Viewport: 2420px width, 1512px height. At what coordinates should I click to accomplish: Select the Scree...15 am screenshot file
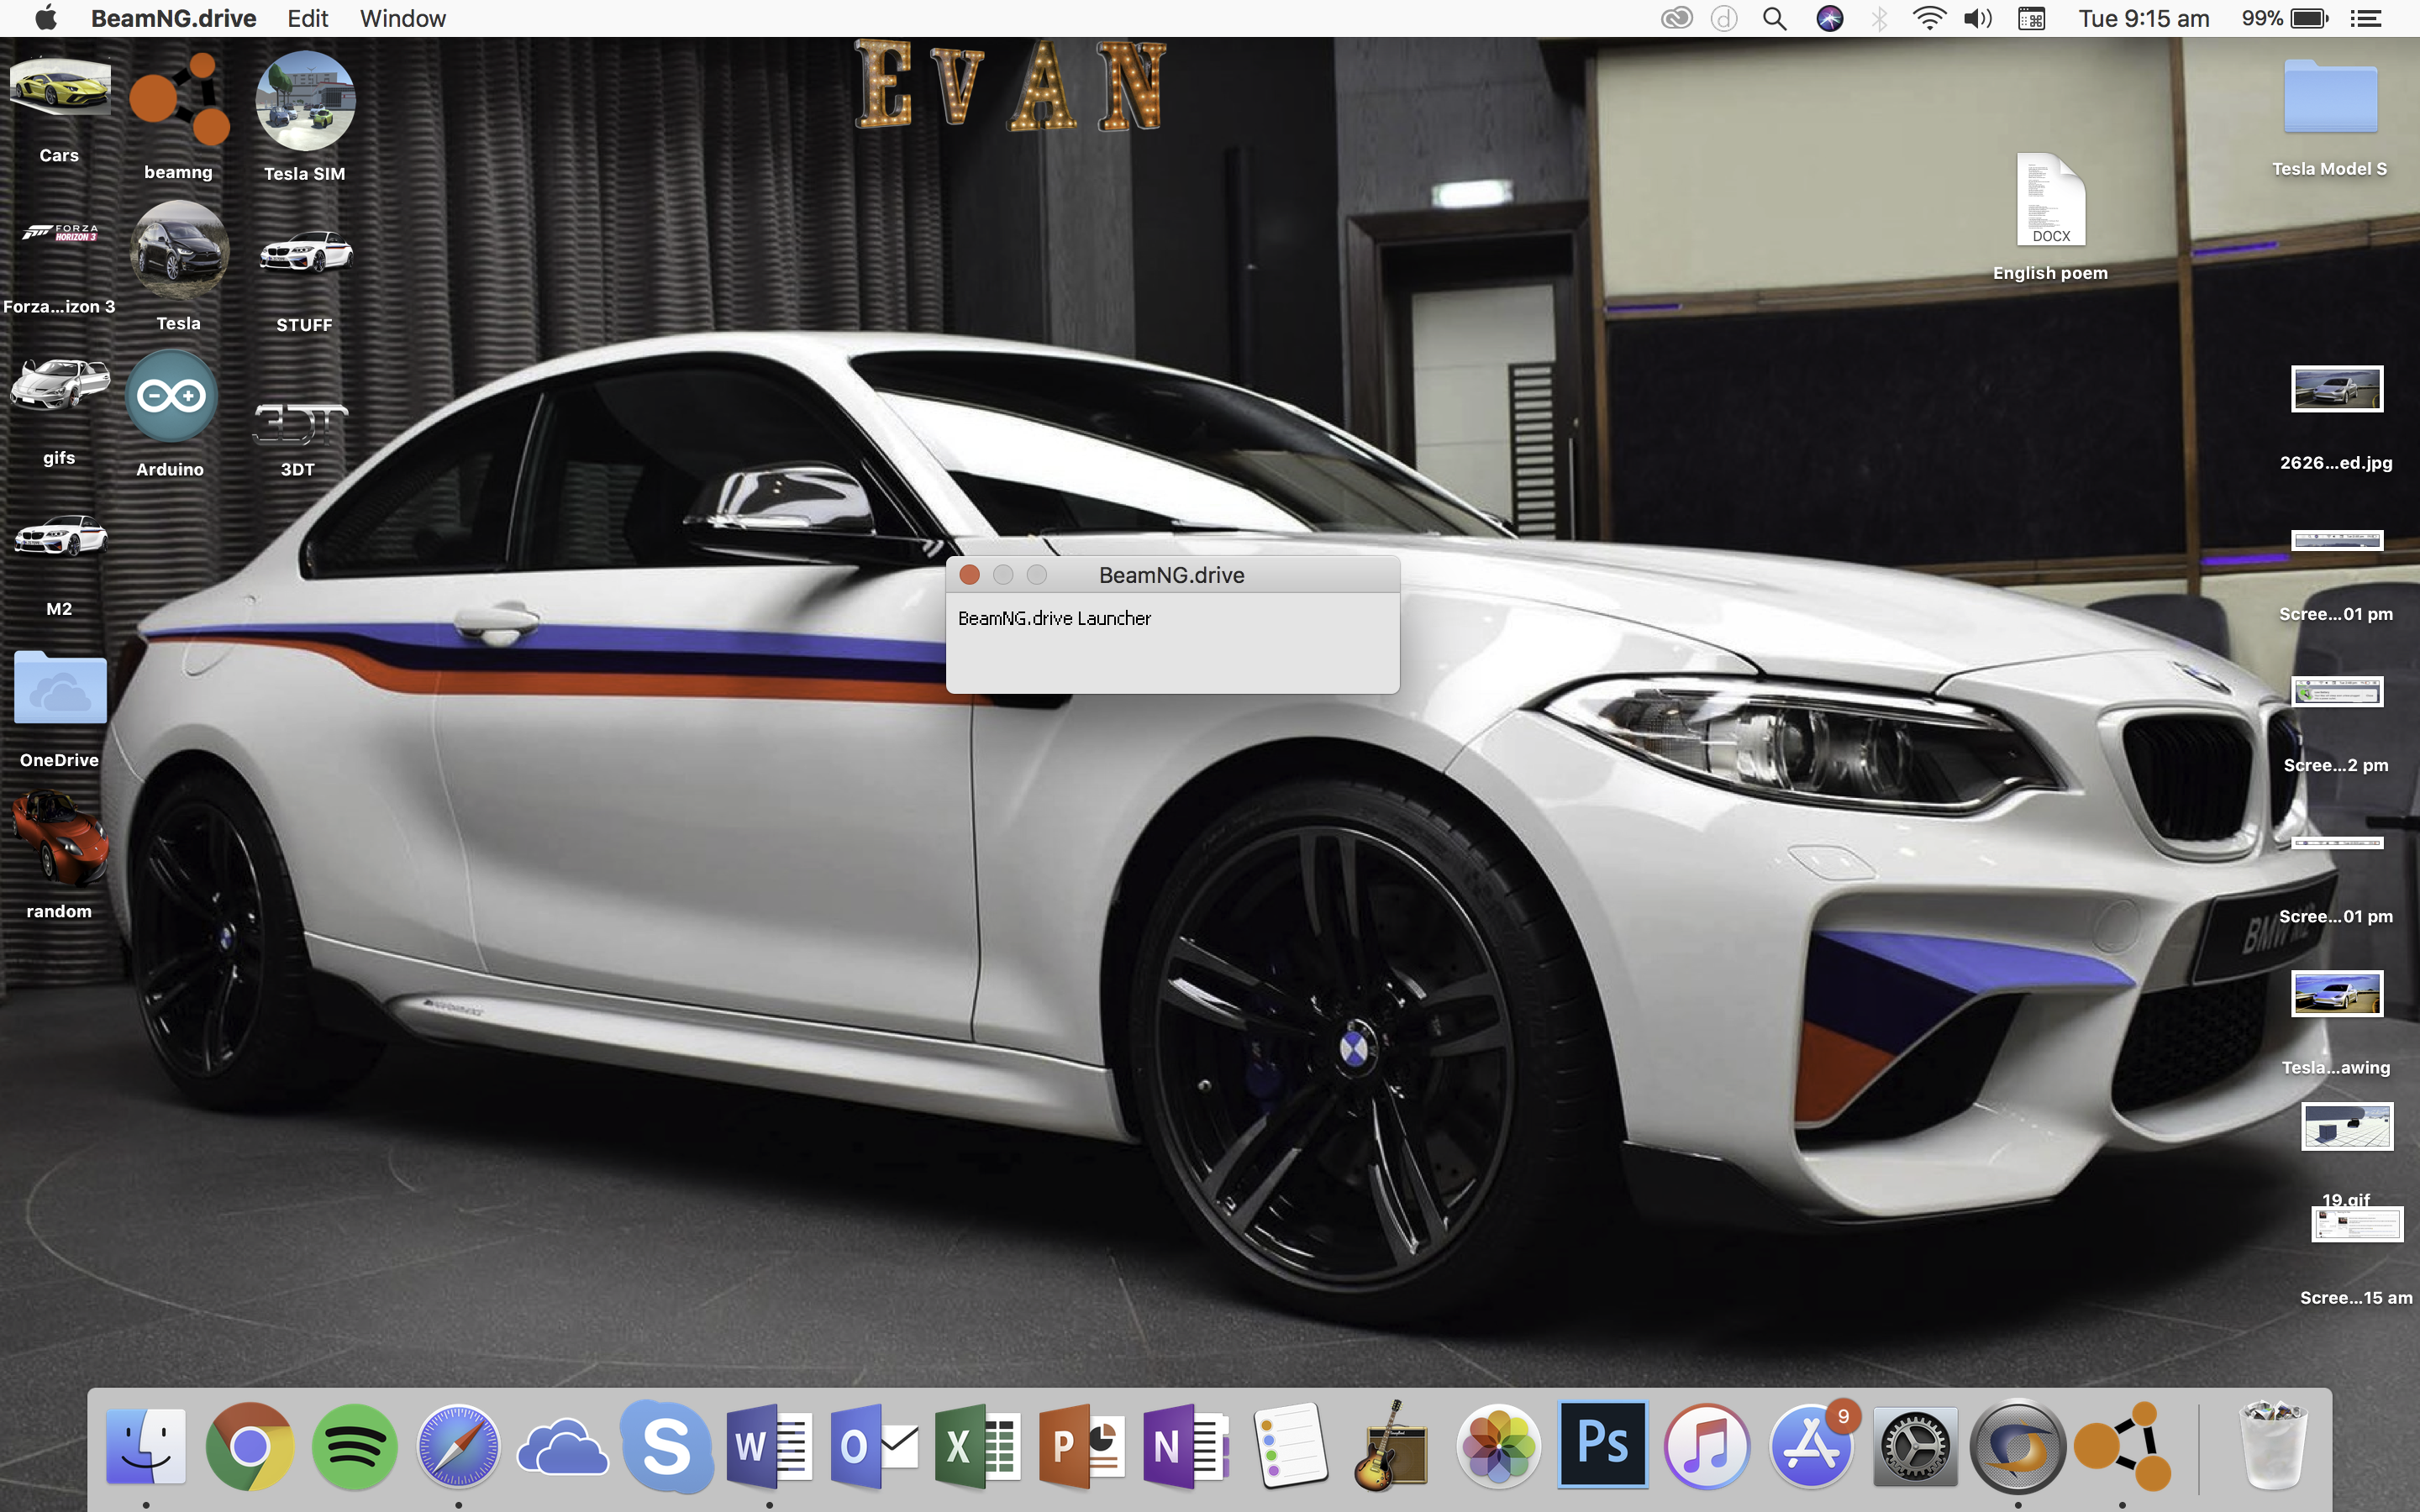pyautogui.click(x=2357, y=1225)
